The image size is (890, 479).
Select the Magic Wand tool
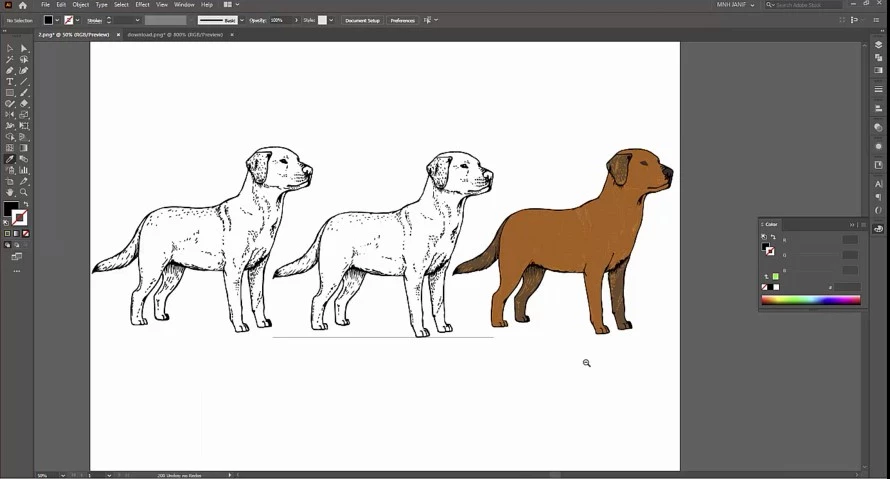tap(10, 60)
